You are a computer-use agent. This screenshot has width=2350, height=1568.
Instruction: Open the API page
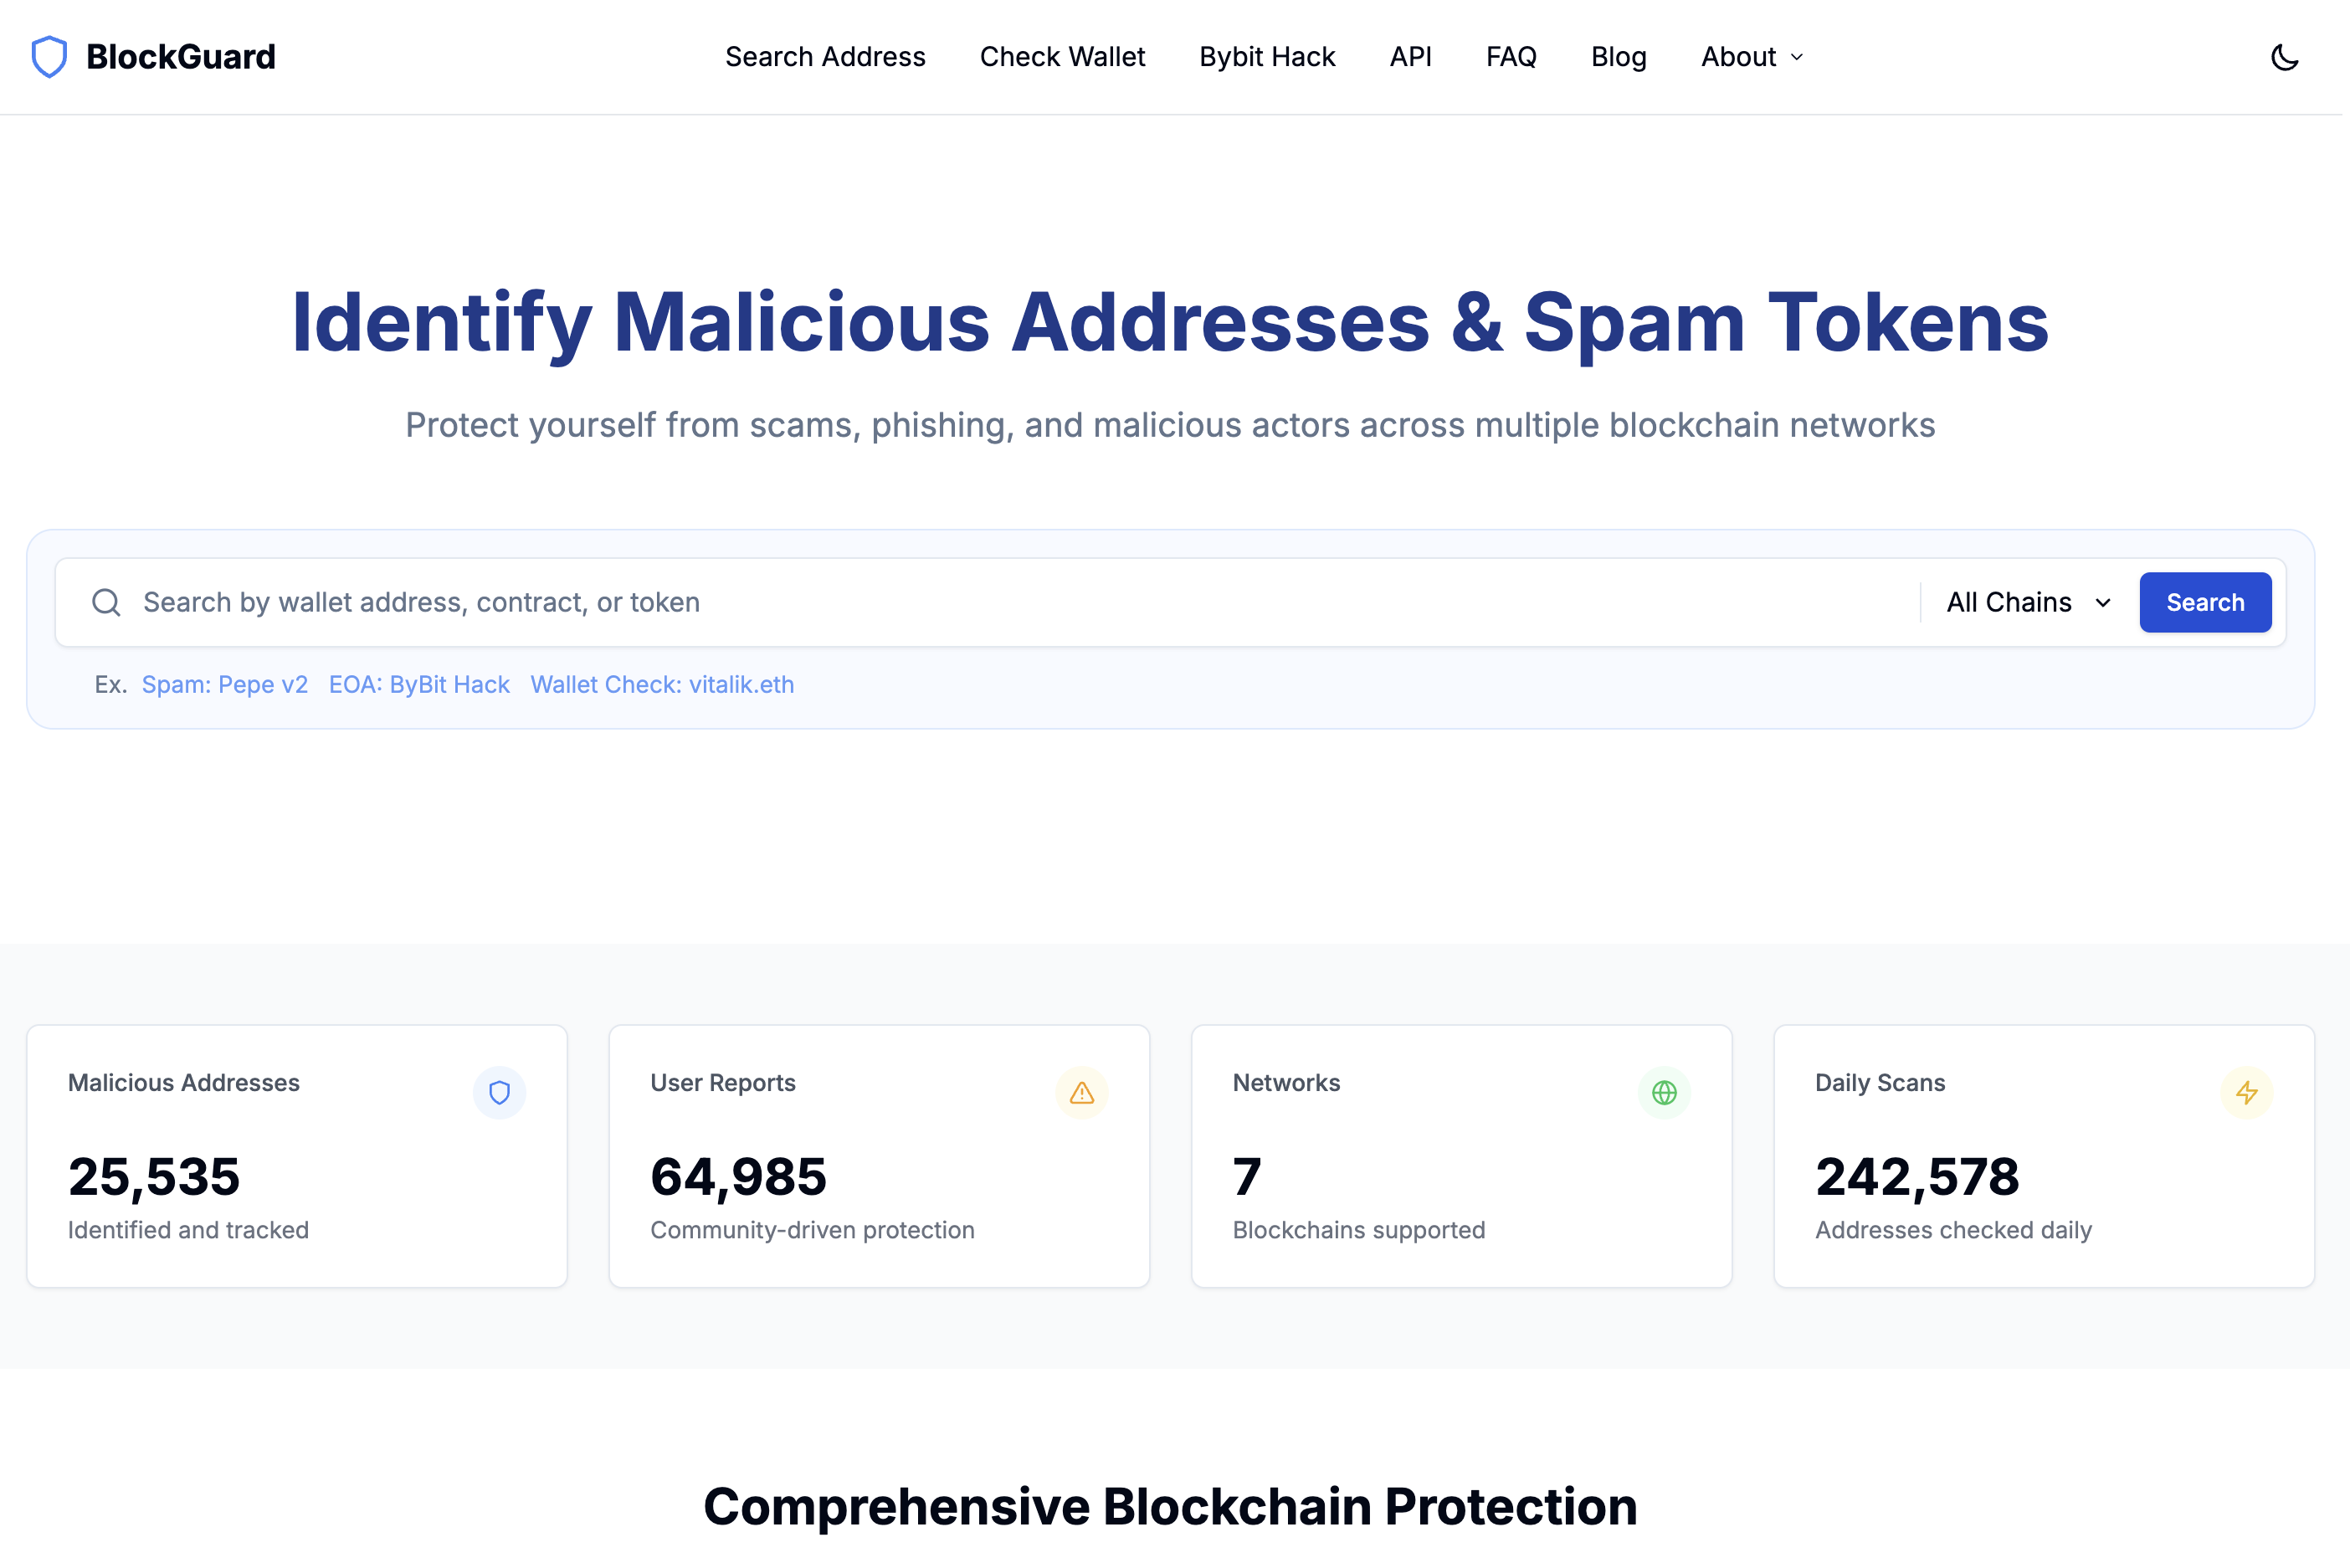pyautogui.click(x=1410, y=57)
